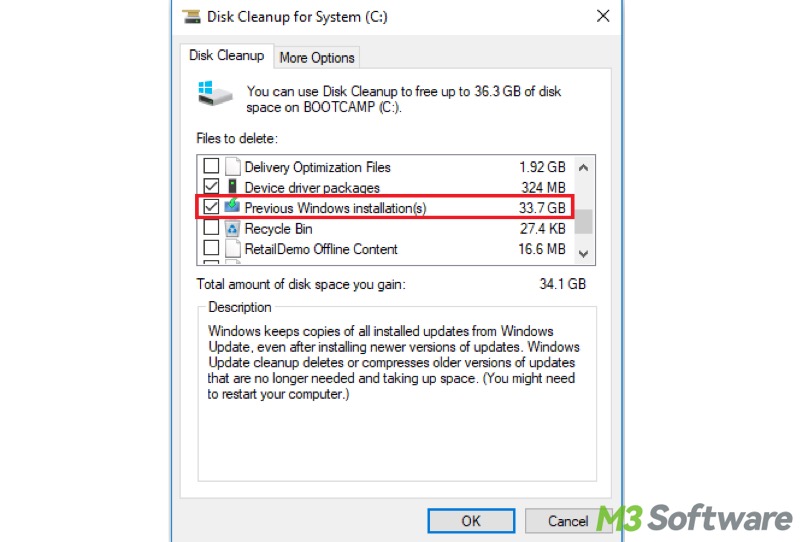Click the 1.92 GB size value
Image resolution: width=800 pixels, height=542 pixels.
542,167
